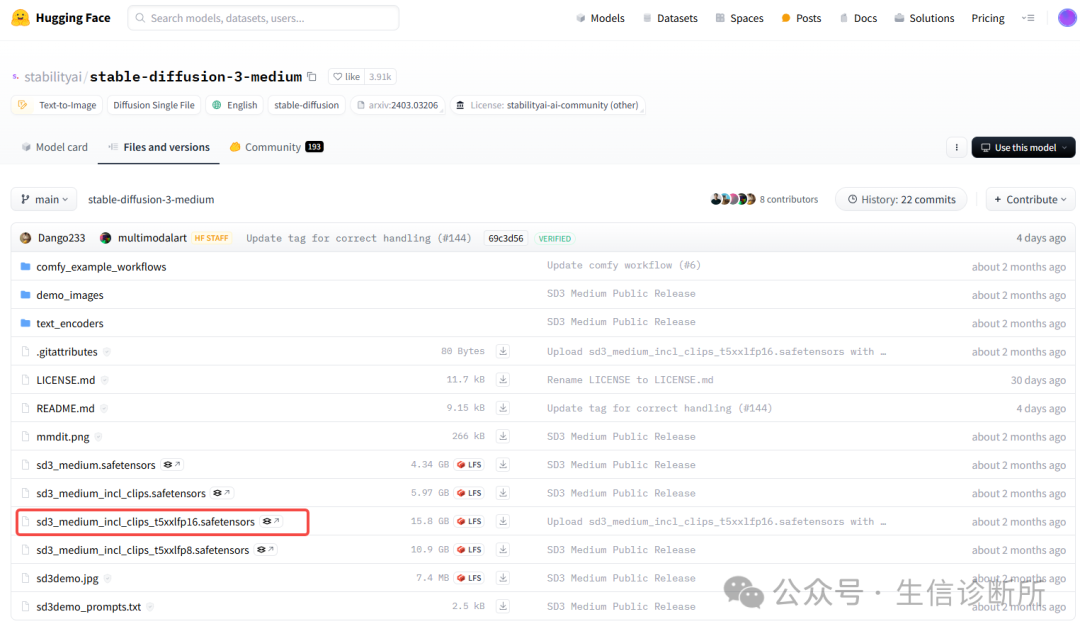Download the sd3_medium_incl_clips.safetensors file

click(x=503, y=493)
